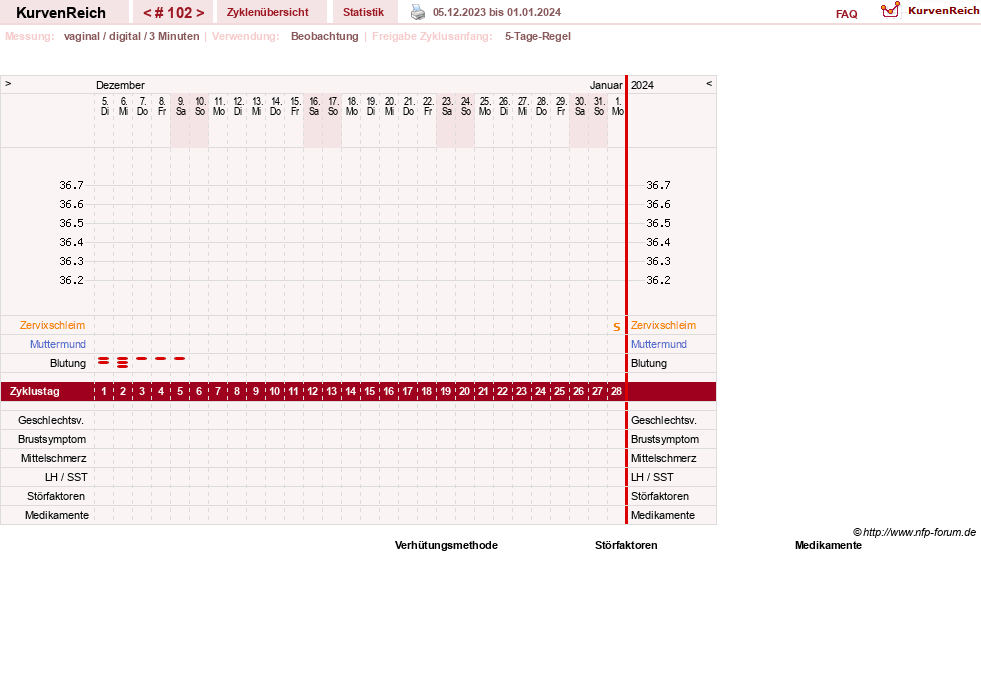Viewport: 981px width, 684px height.
Task: Click the right 'Blutung' row label
Action: coord(649,364)
